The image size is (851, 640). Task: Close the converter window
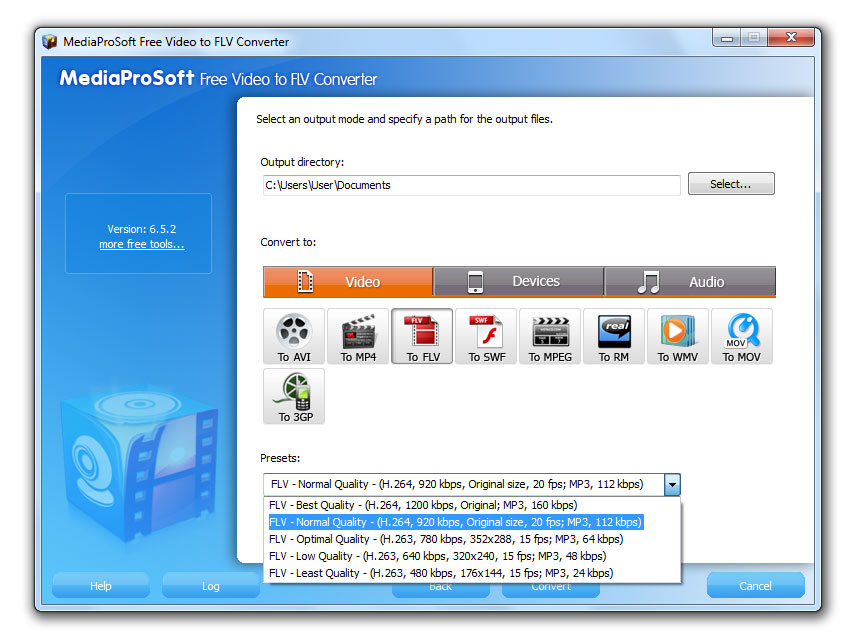791,37
